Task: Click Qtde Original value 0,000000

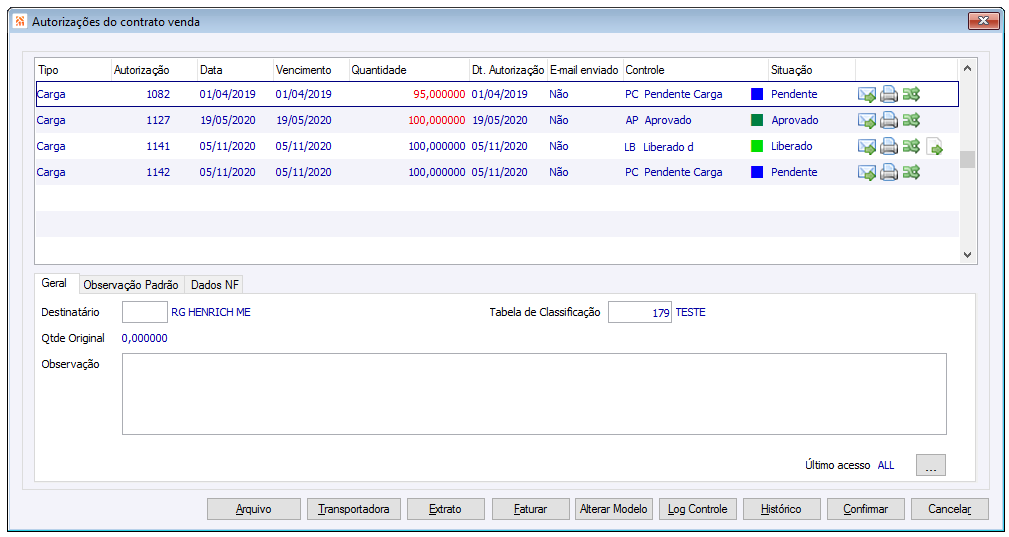Action: coord(145,338)
